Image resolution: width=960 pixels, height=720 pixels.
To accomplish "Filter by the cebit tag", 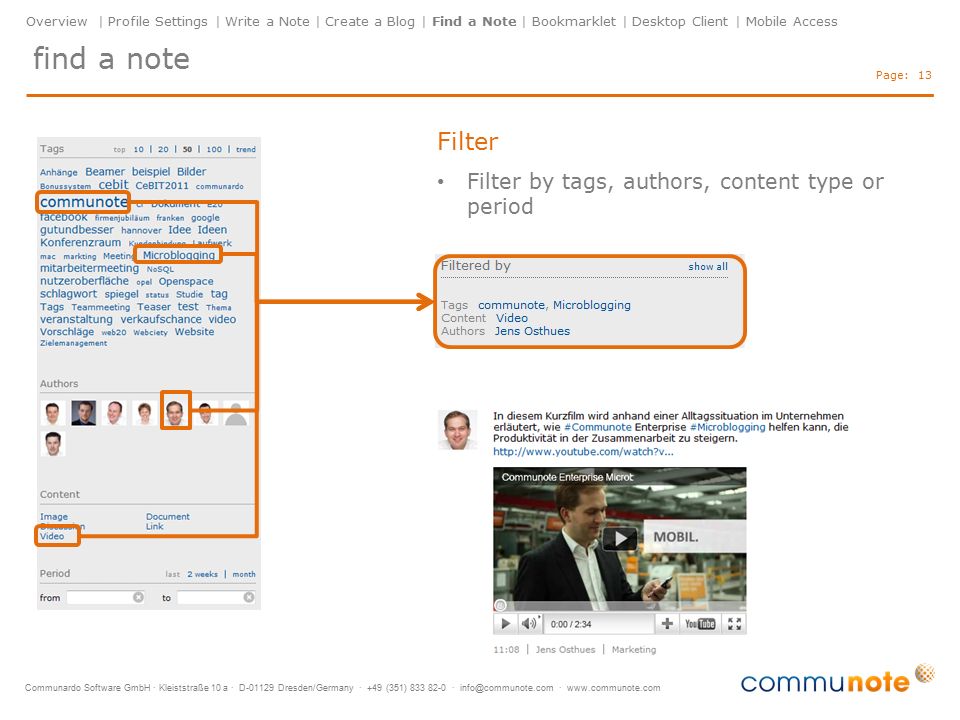I will pos(113,185).
